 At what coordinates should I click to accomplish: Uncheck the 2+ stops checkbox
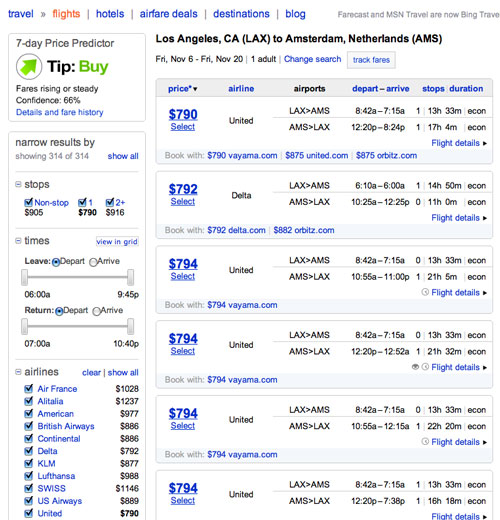pos(110,202)
